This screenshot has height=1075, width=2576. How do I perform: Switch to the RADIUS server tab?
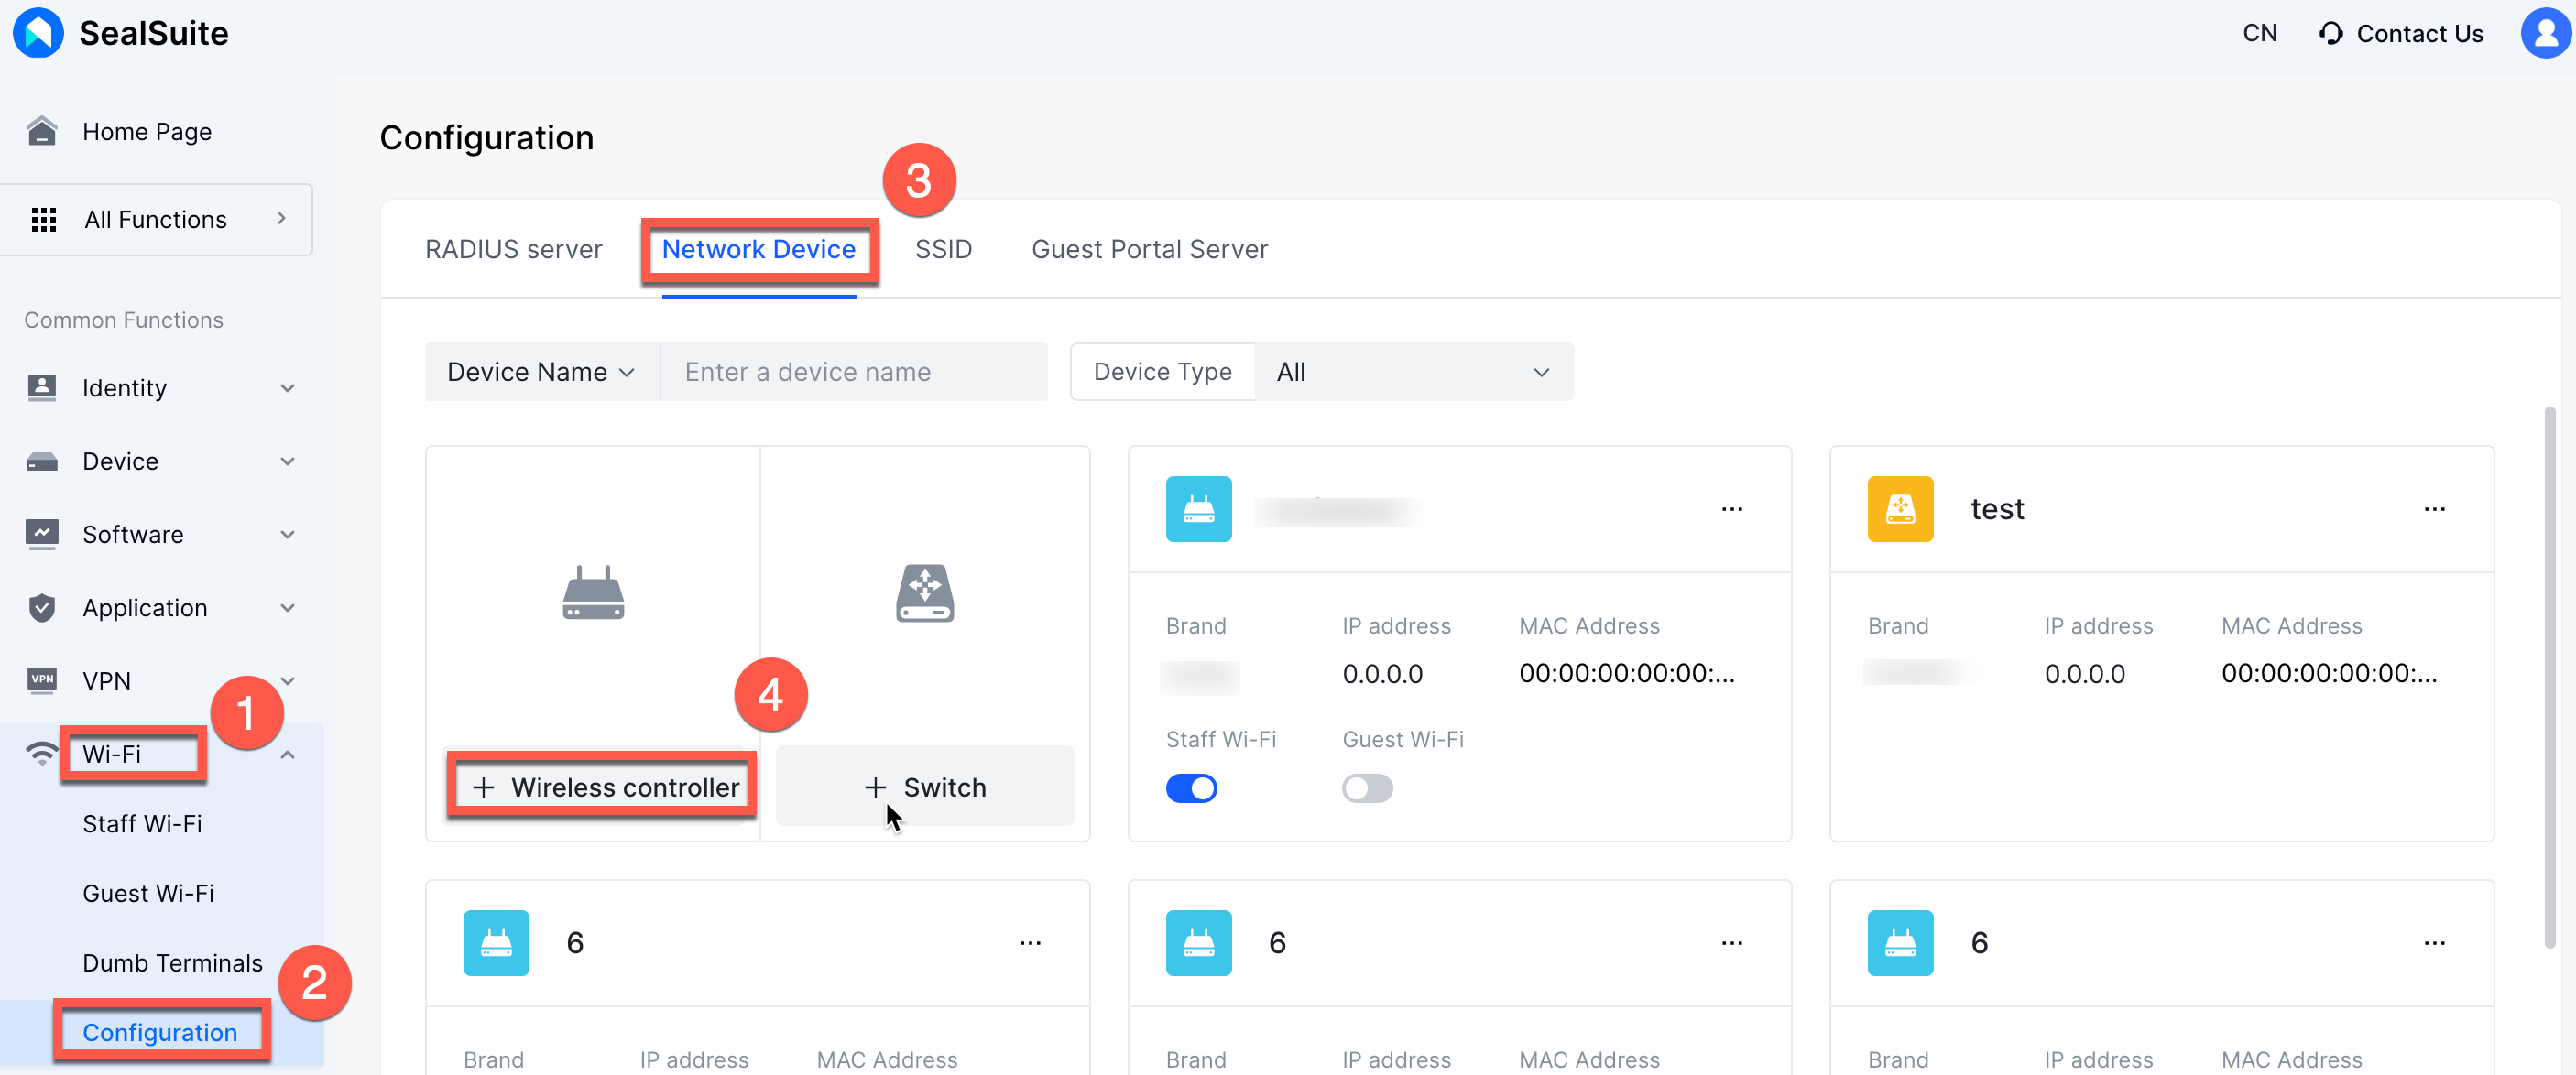514,249
